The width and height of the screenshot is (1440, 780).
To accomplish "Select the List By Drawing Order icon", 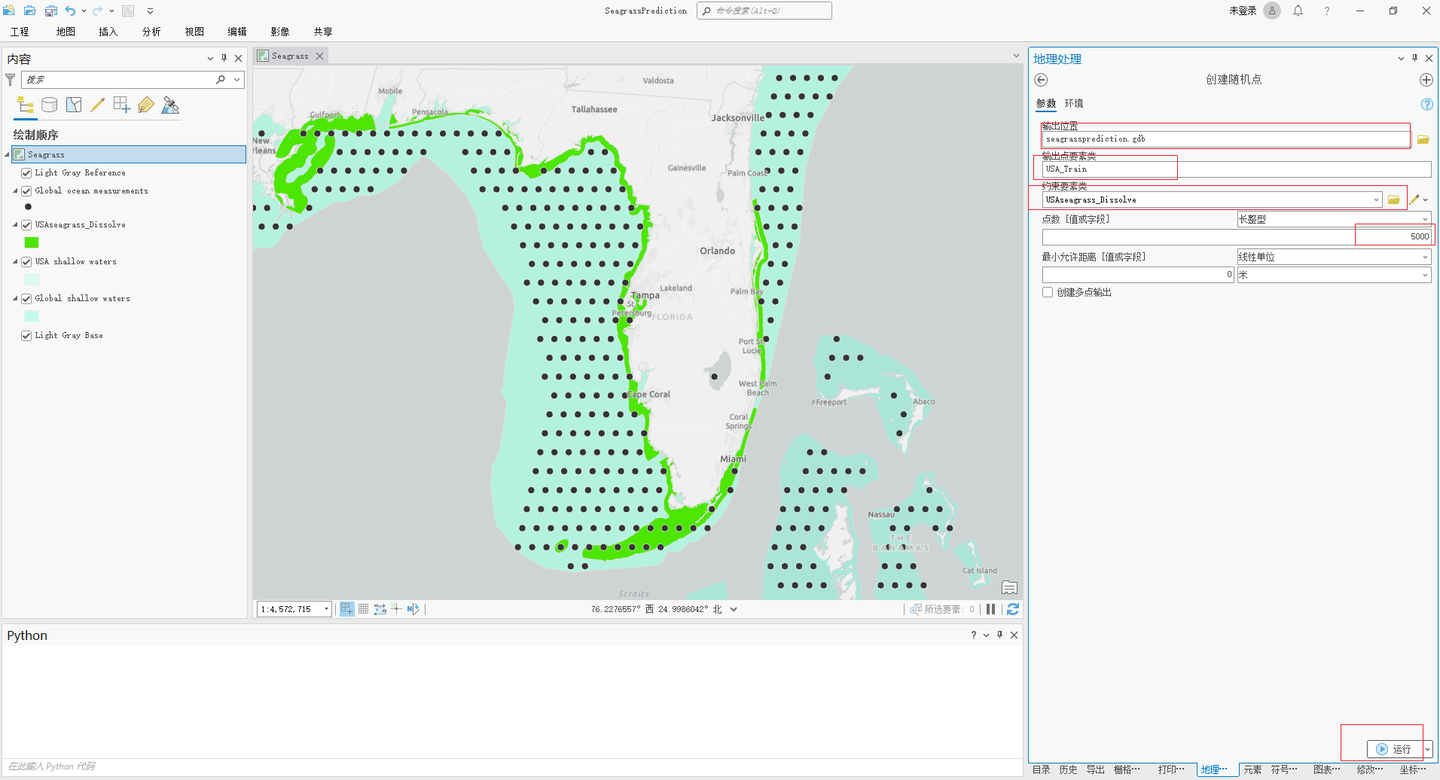I will pyautogui.click(x=25, y=104).
